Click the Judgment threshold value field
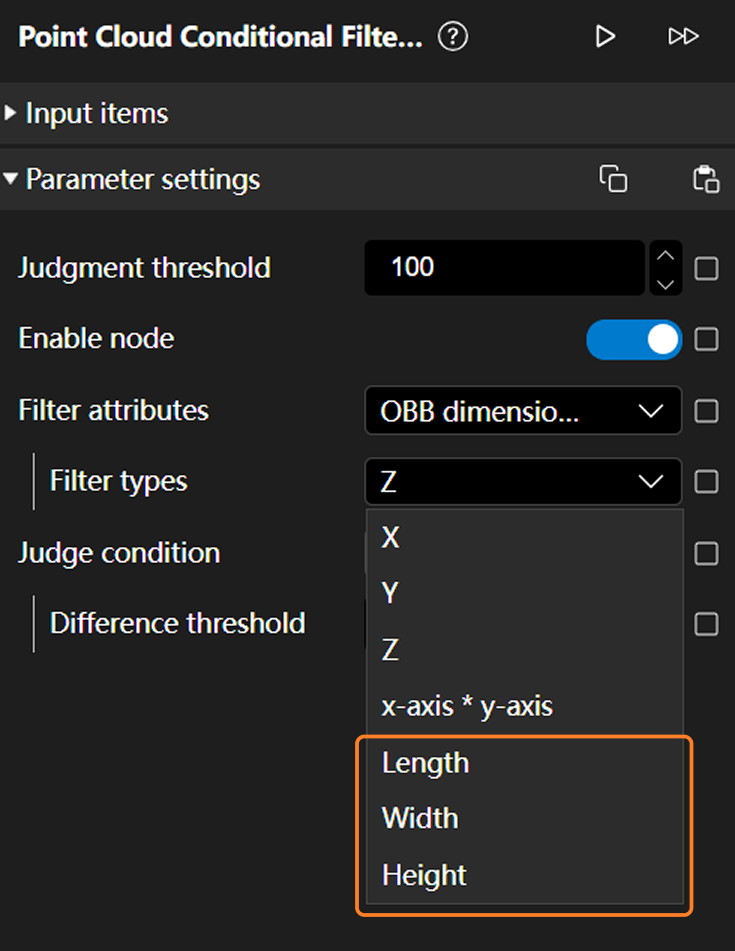The image size is (735, 951). pyautogui.click(x=504, y=268)
